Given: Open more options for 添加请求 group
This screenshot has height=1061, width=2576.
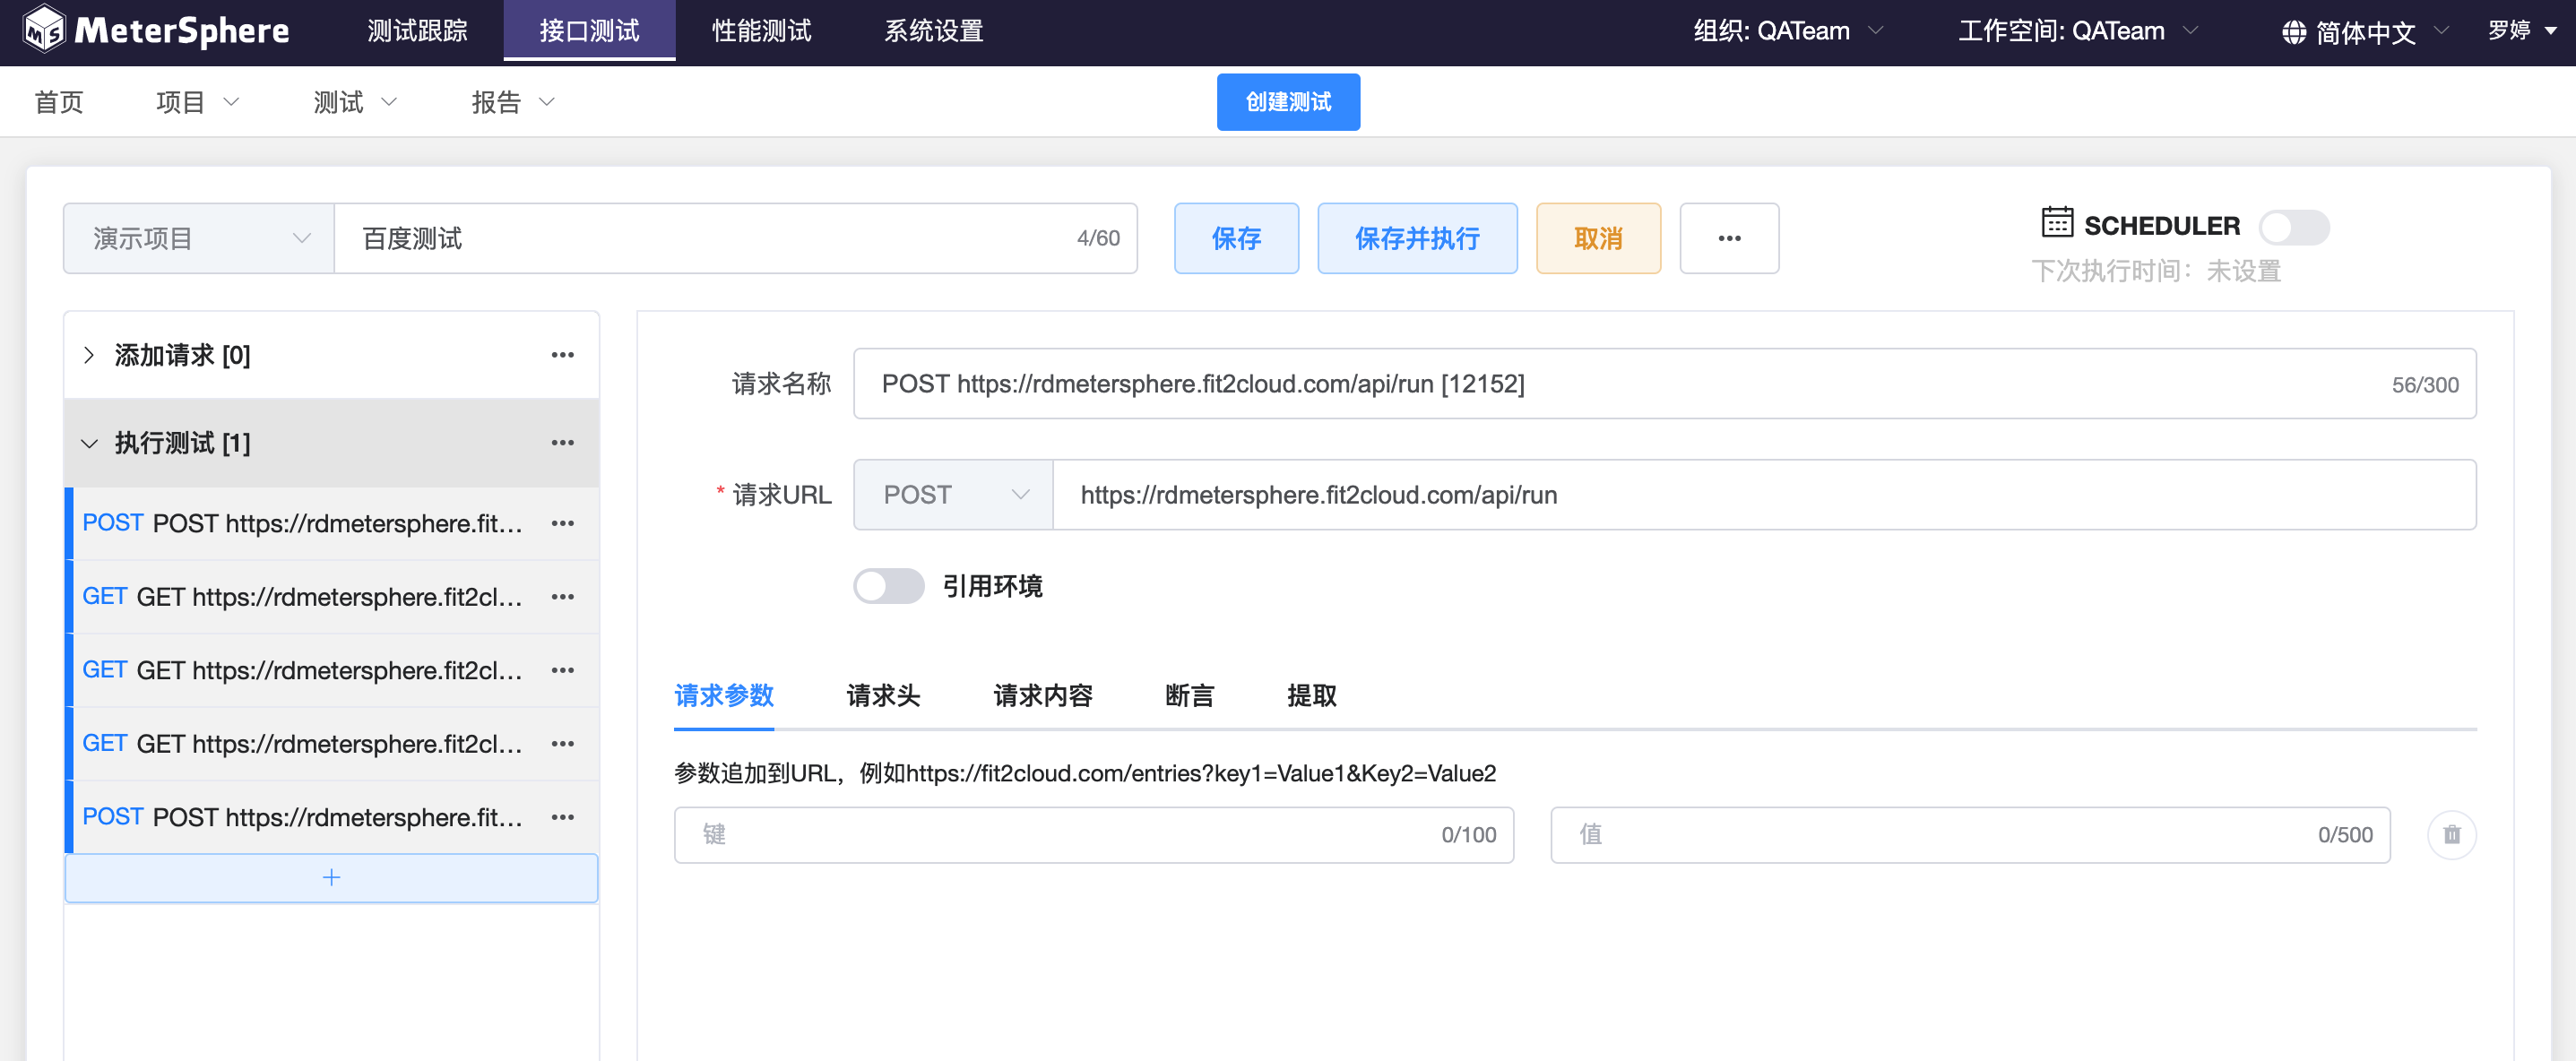Looking at the screenshot, I should point(562,355).
